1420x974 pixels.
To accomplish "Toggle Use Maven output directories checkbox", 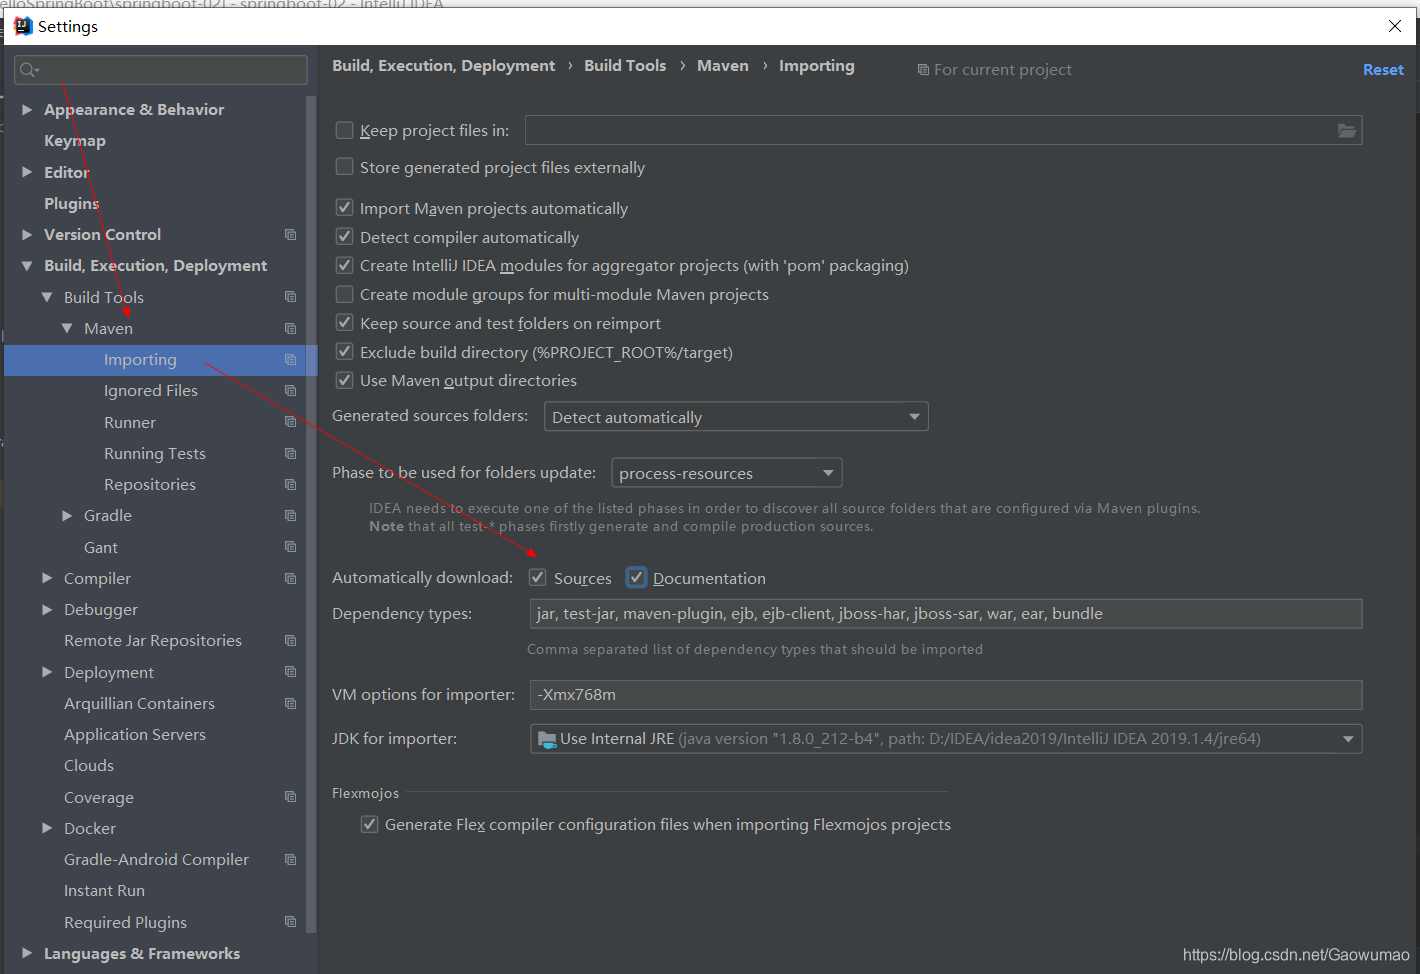I will [345, 380].
